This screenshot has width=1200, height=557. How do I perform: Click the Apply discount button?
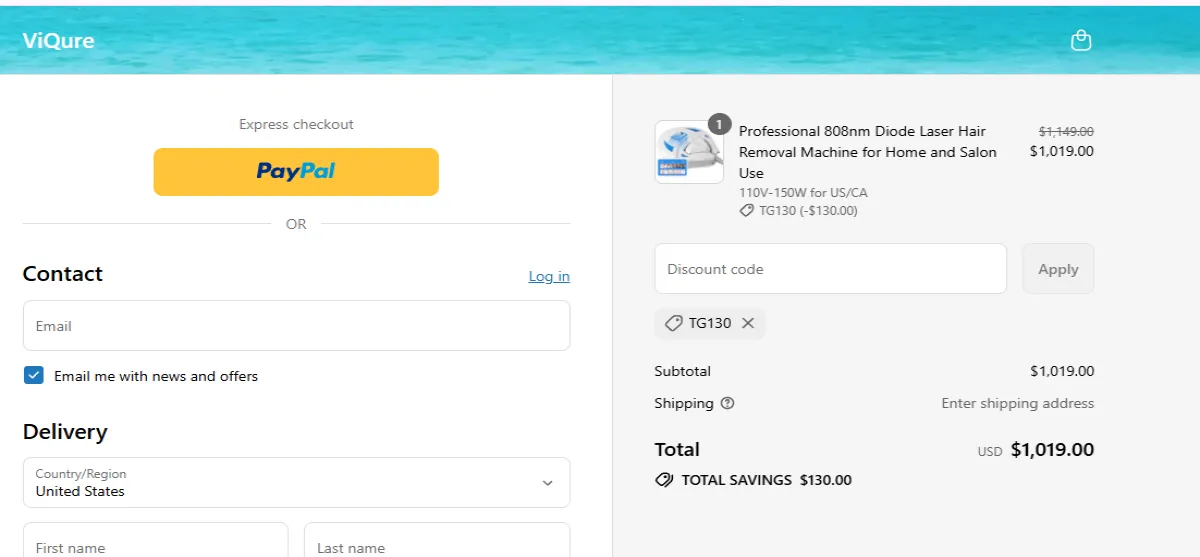1058,269
